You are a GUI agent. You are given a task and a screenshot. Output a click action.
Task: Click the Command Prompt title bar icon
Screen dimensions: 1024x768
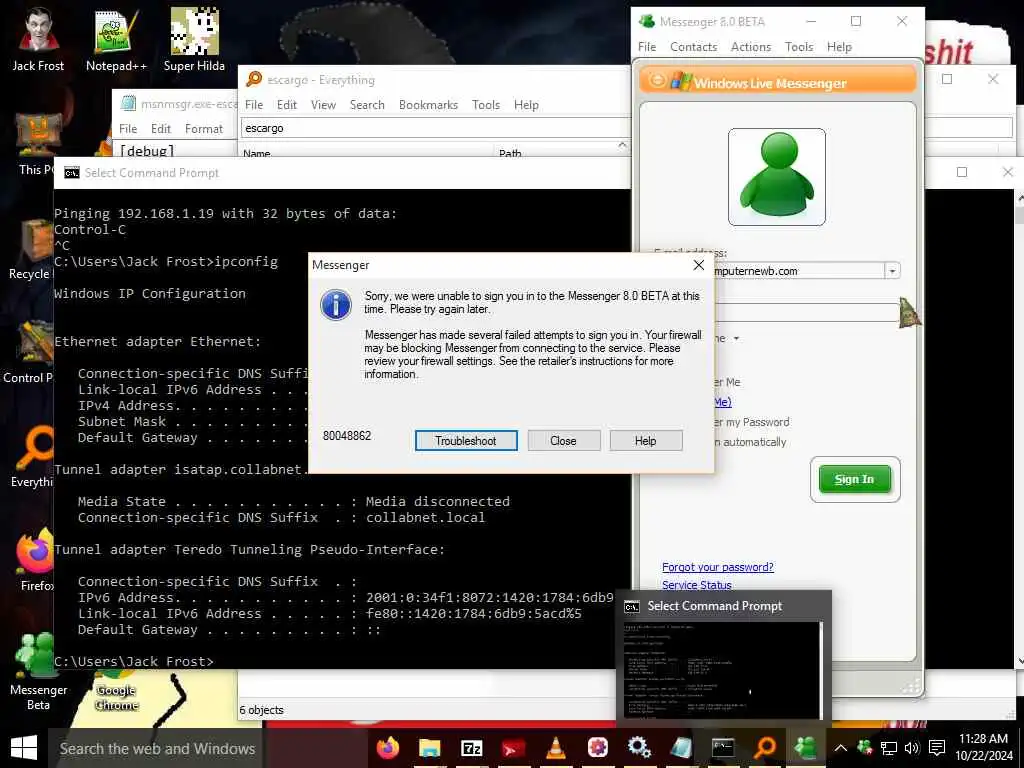point(72,172)
